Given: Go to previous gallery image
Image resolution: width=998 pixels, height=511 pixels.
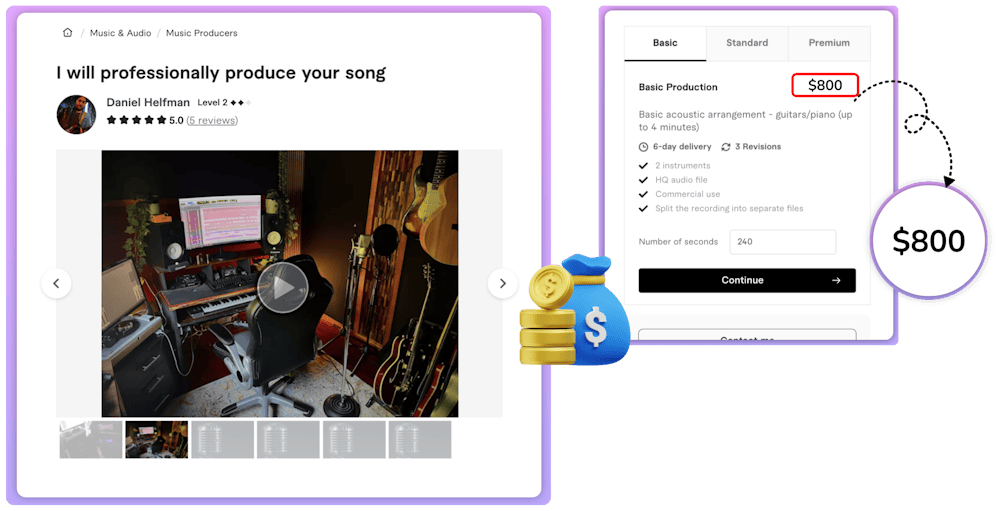Looking at the screenshot, I should coord(56,283).
